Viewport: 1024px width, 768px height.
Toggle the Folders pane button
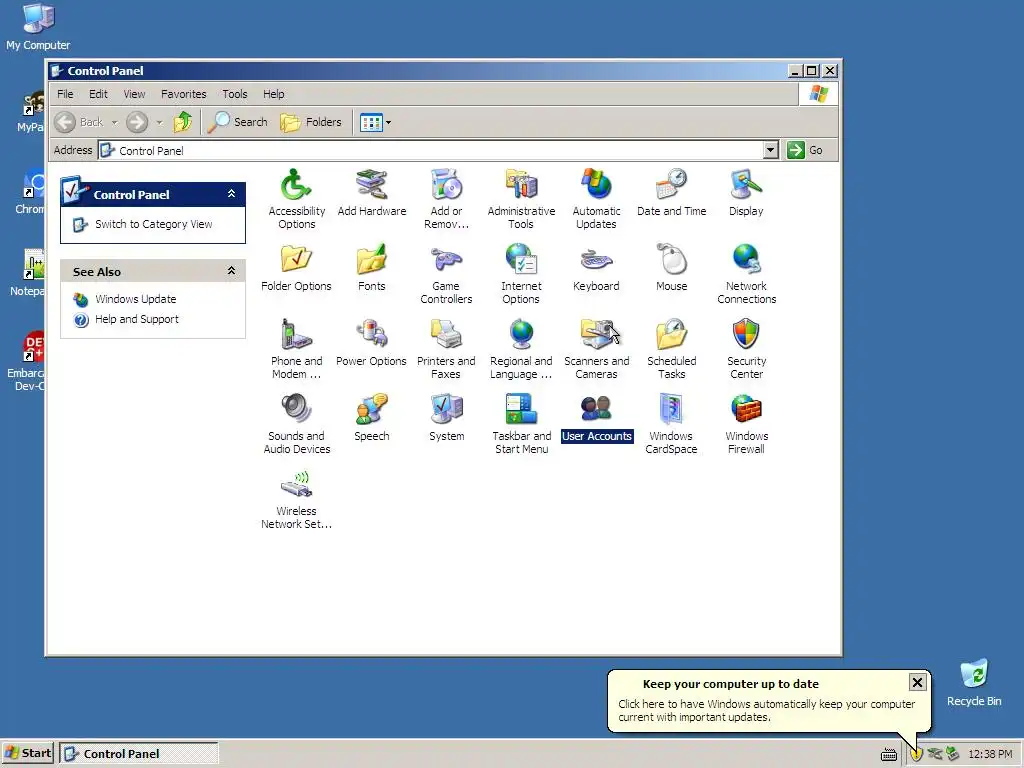pos(311,122)
